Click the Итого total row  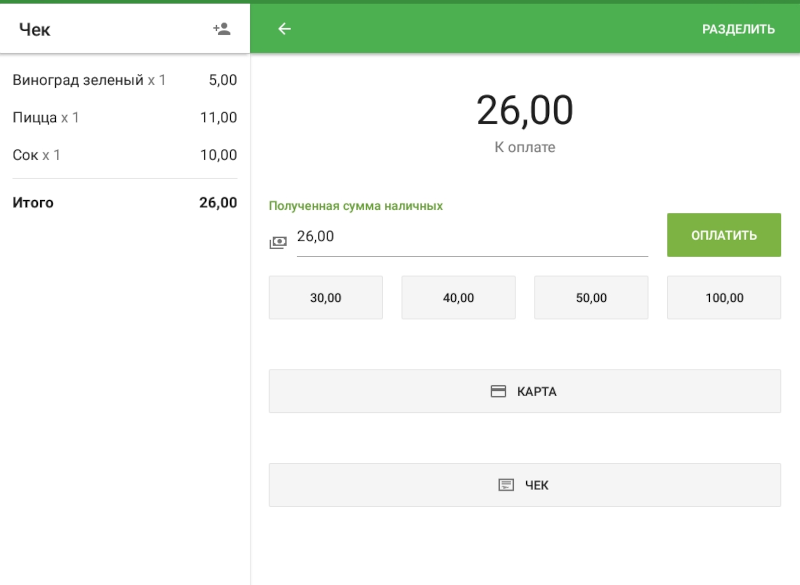tap(124, 202)
